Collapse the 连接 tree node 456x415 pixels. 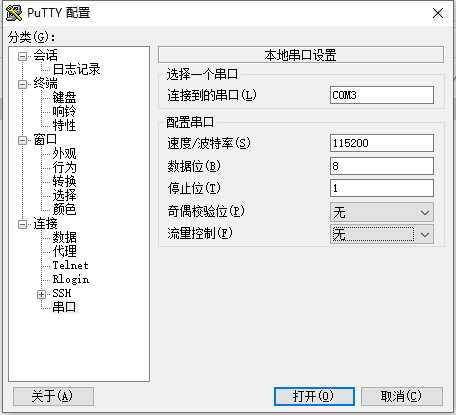22,224
